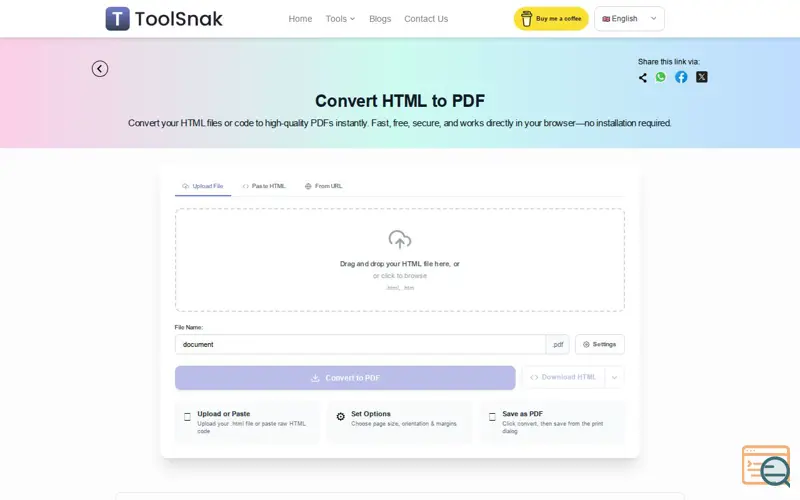Open the Contact Us page
Screen dimensions: 800x500
[426, 19]
